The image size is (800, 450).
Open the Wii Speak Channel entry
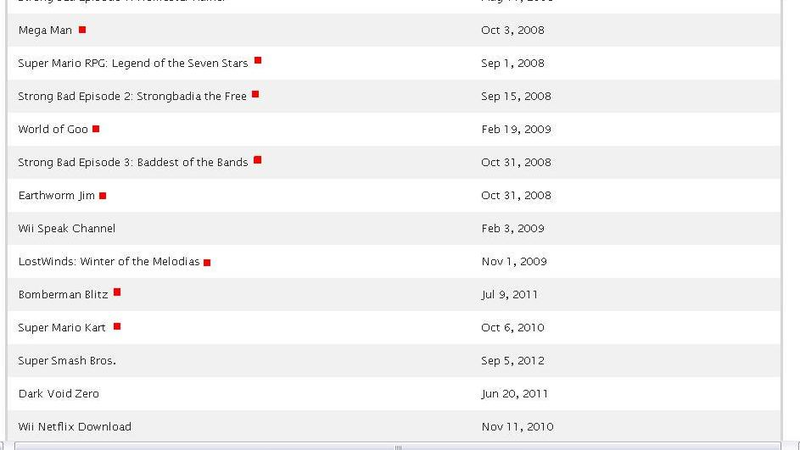(x=67, y=228)
